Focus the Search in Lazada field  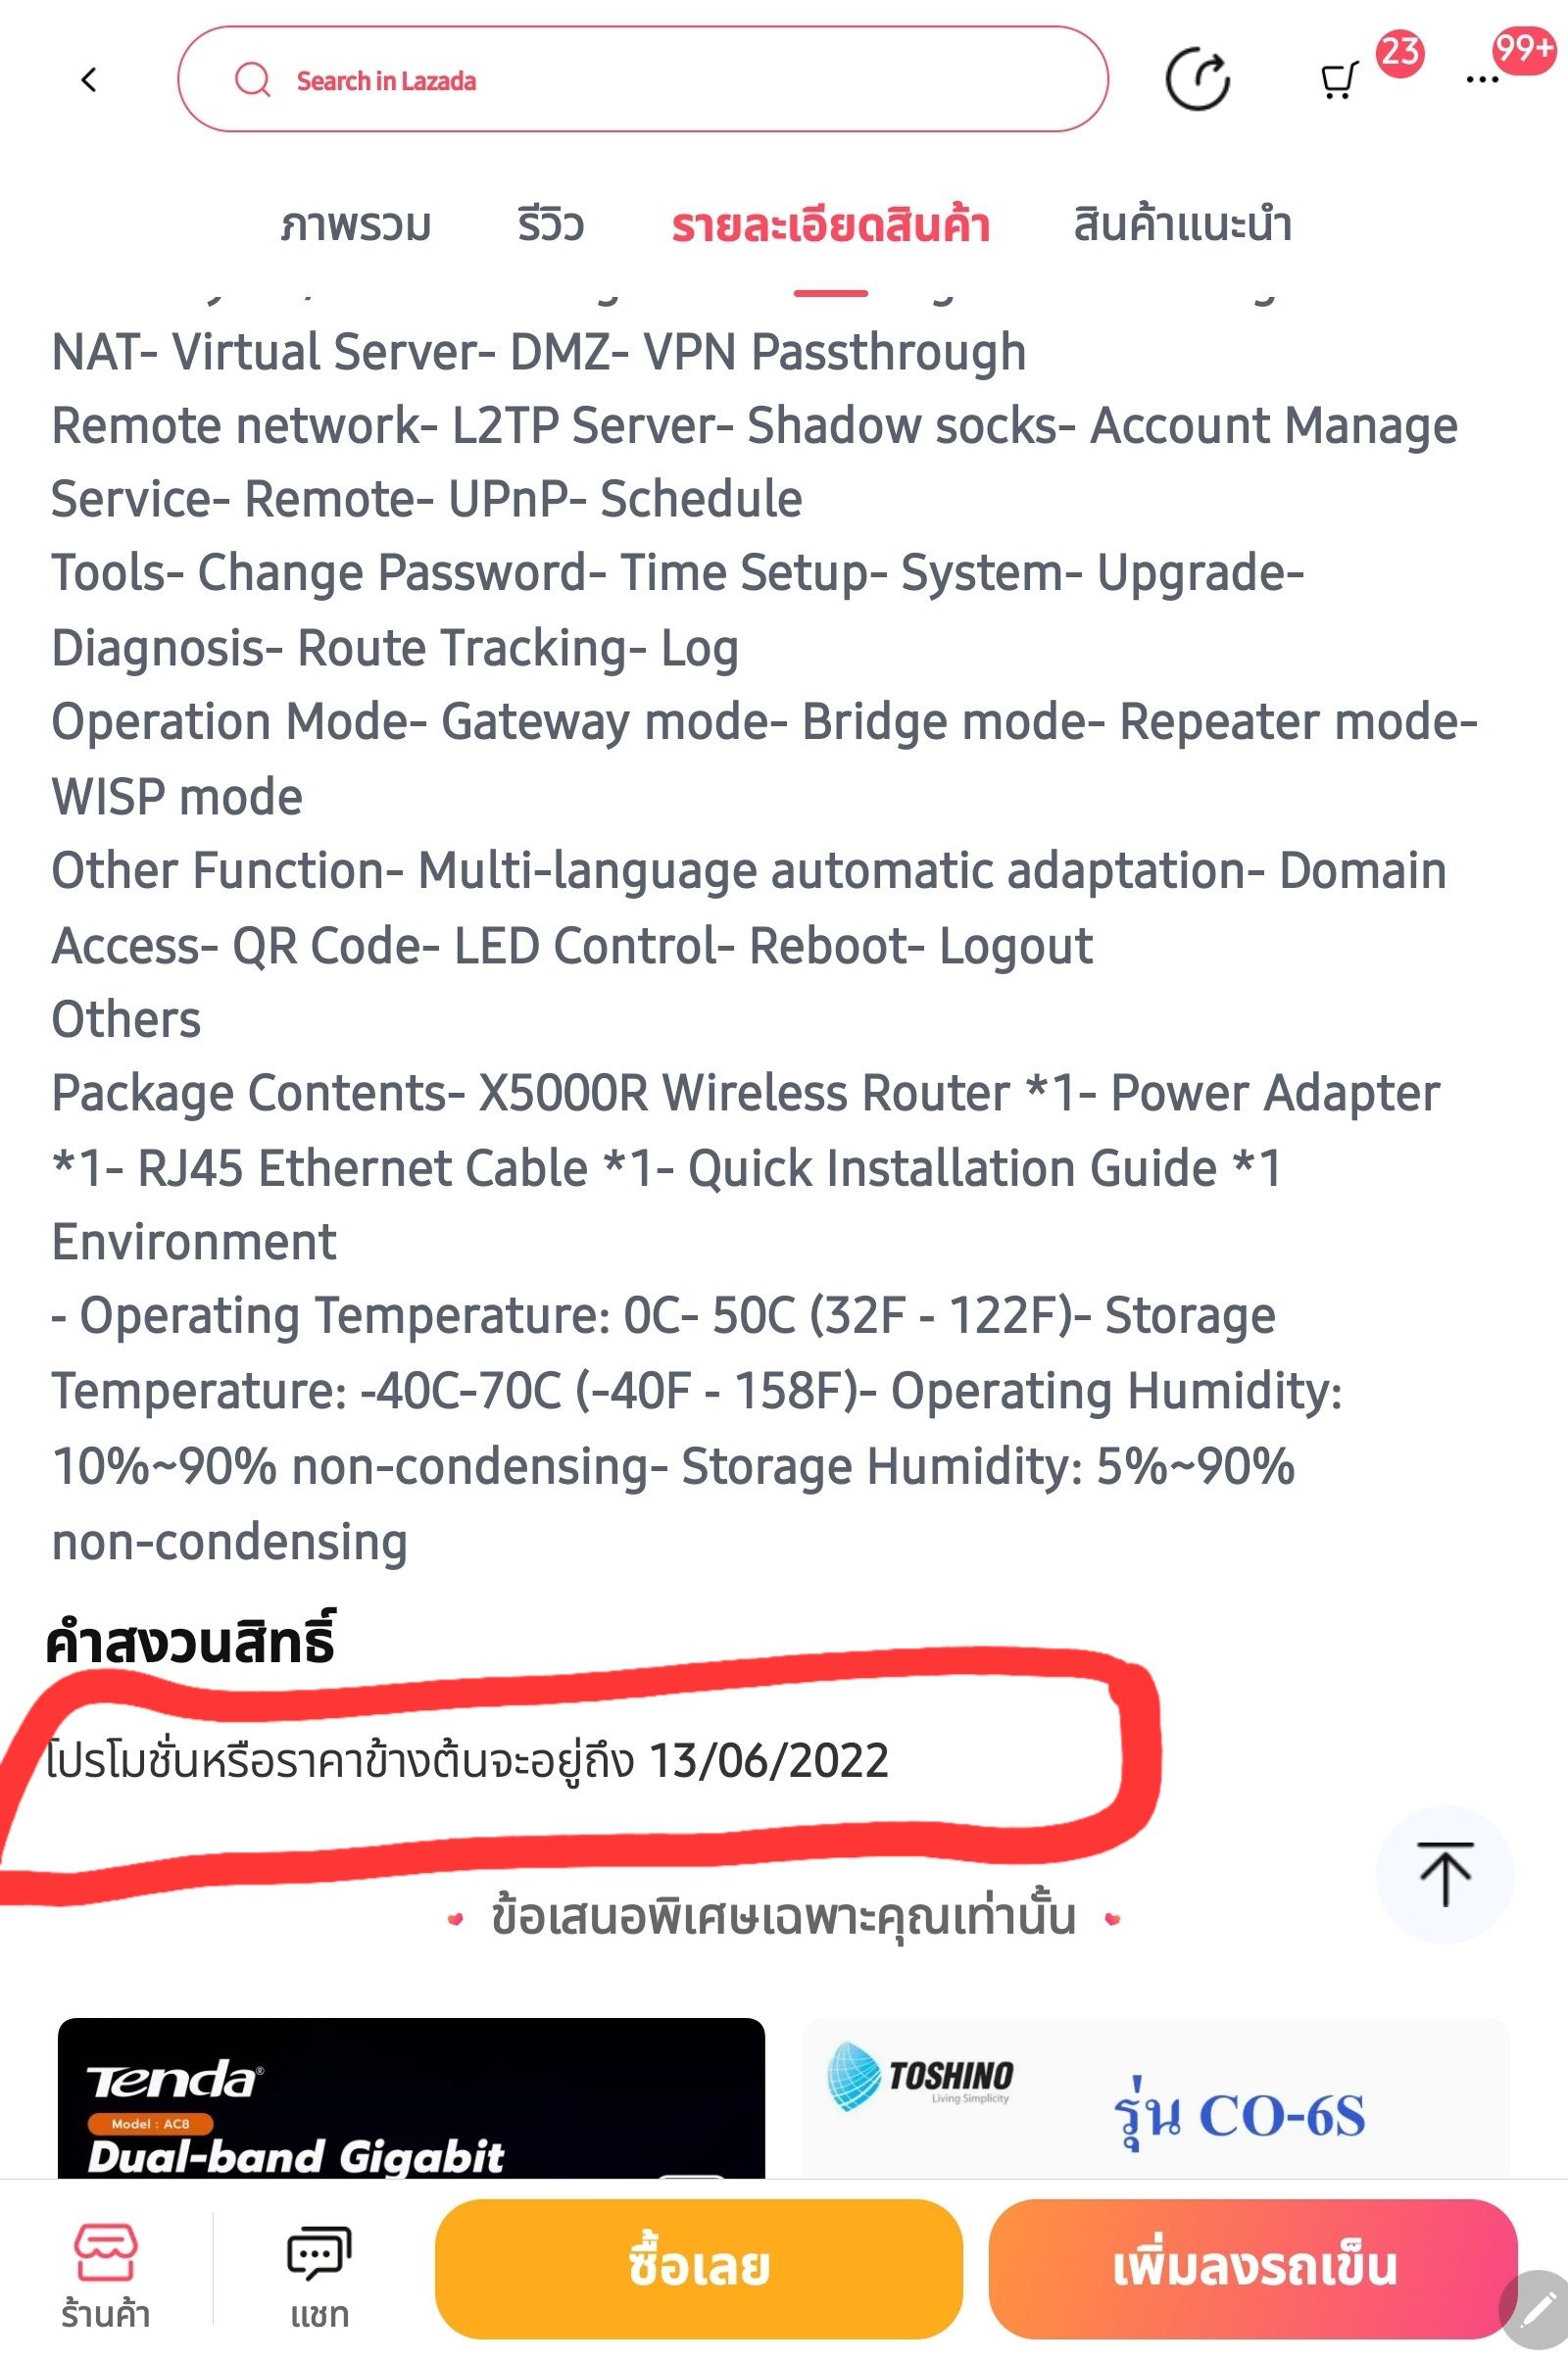(643, 80)
